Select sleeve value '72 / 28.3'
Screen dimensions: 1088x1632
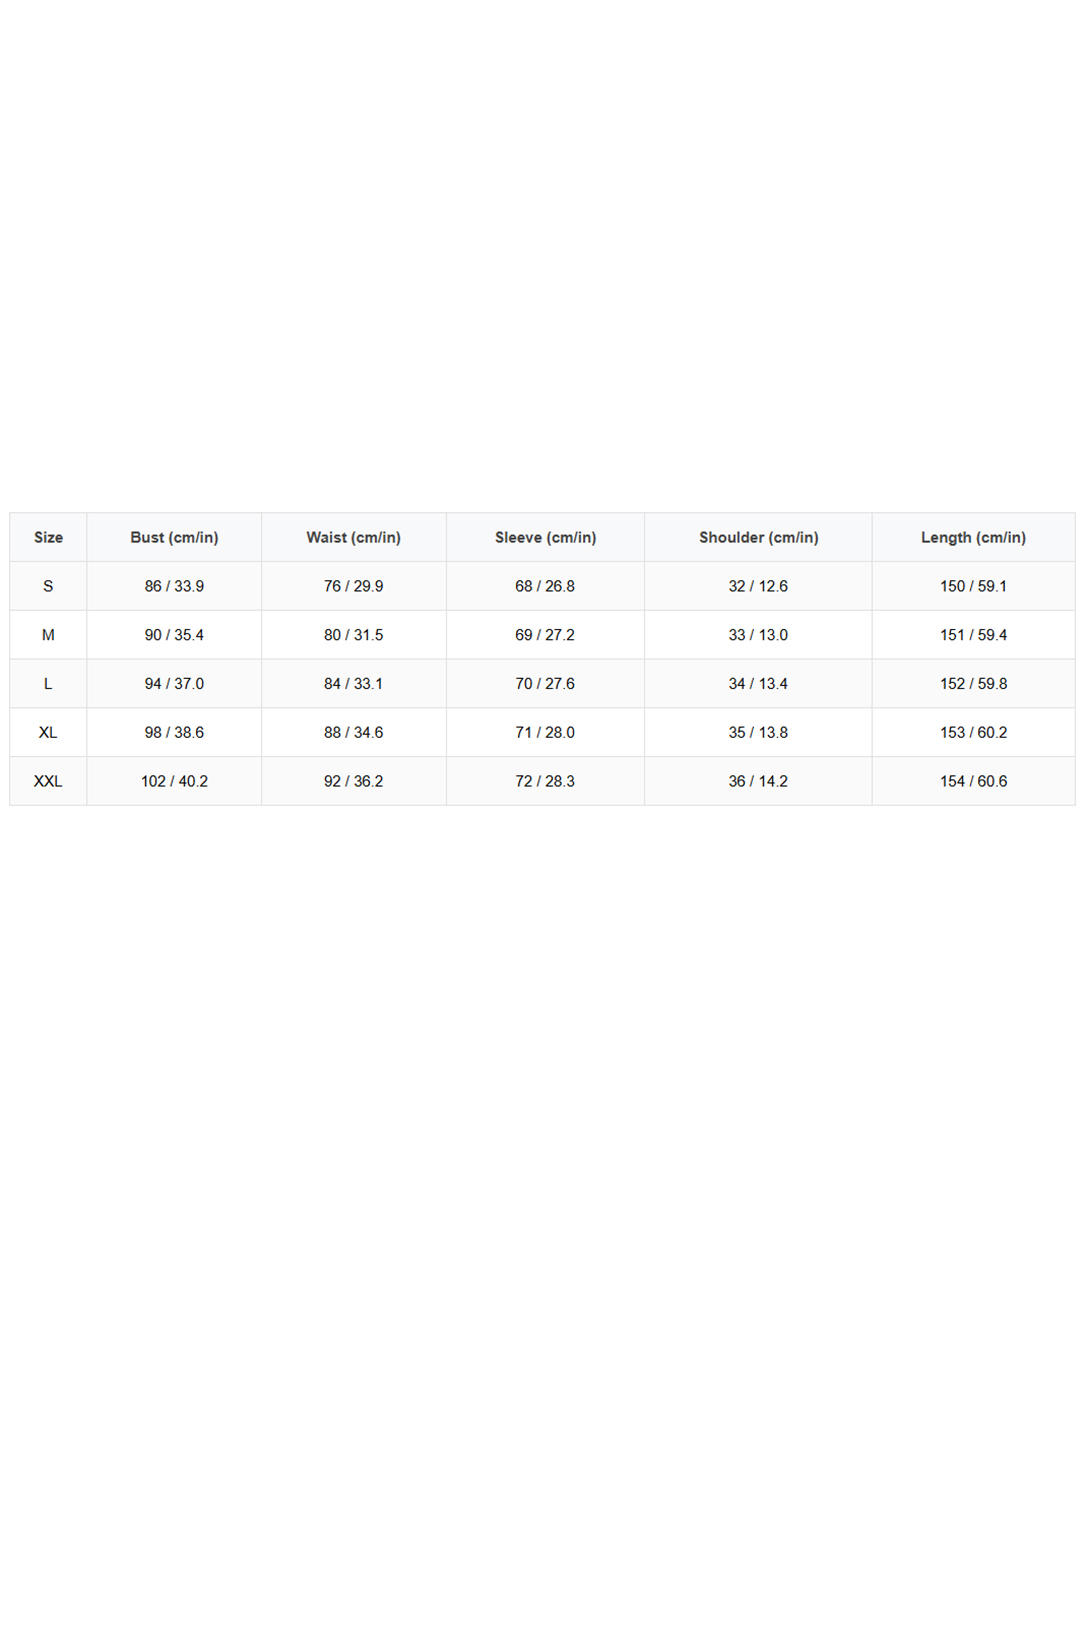(x=545, y=782)
